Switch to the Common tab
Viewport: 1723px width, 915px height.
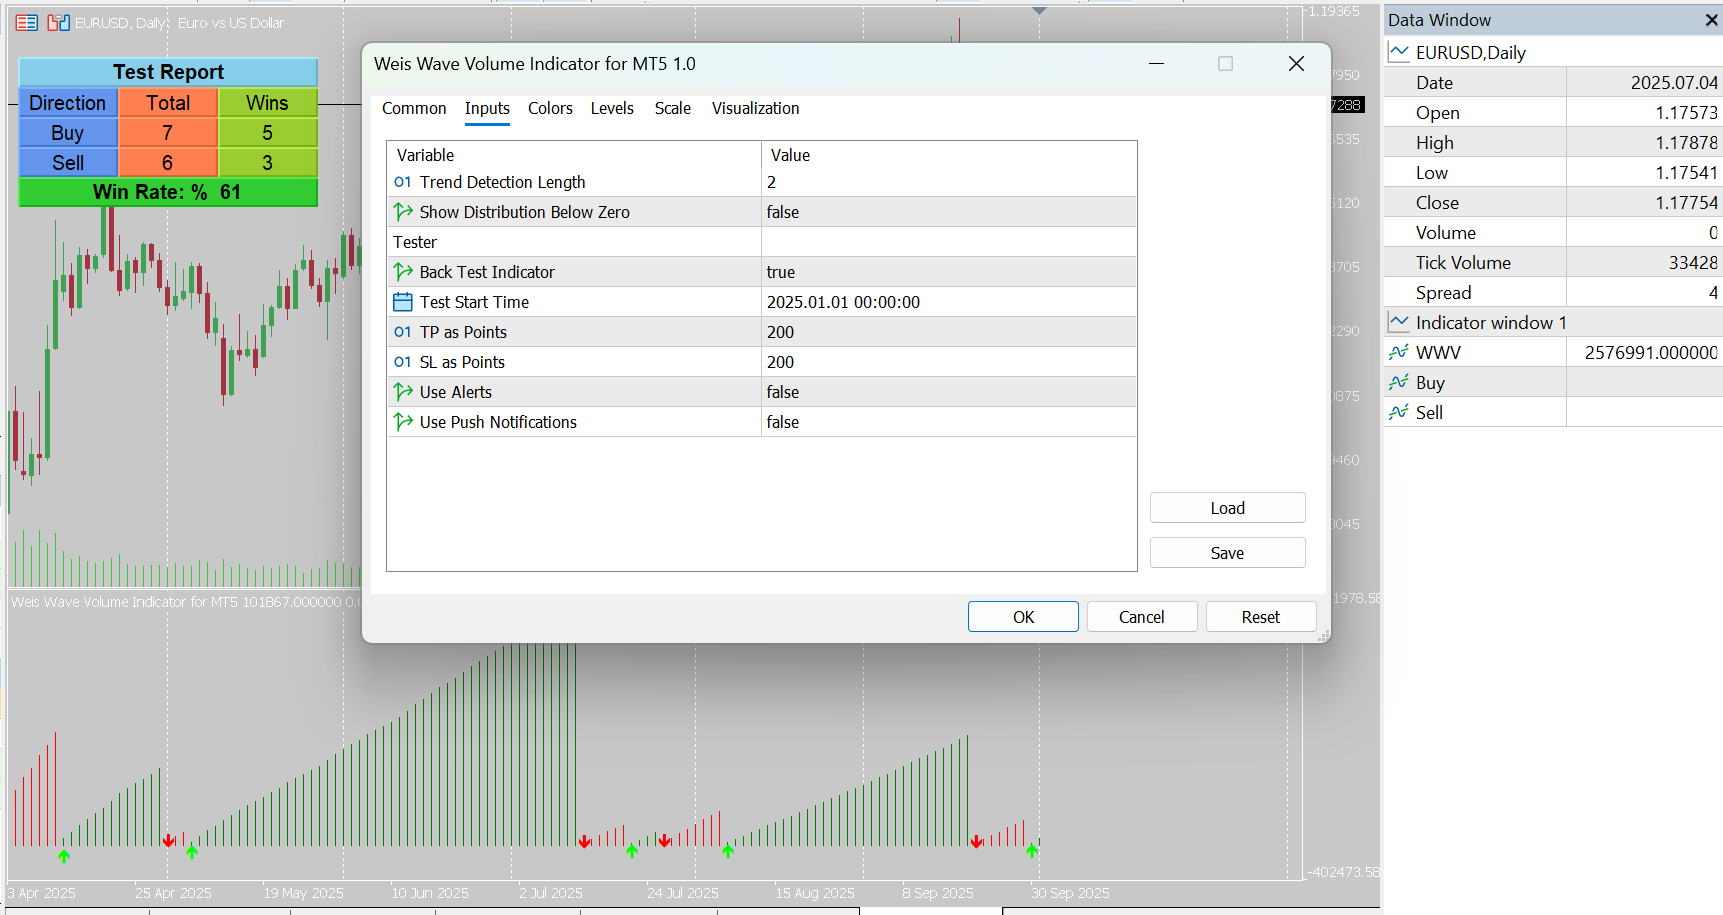click(414, 108)
